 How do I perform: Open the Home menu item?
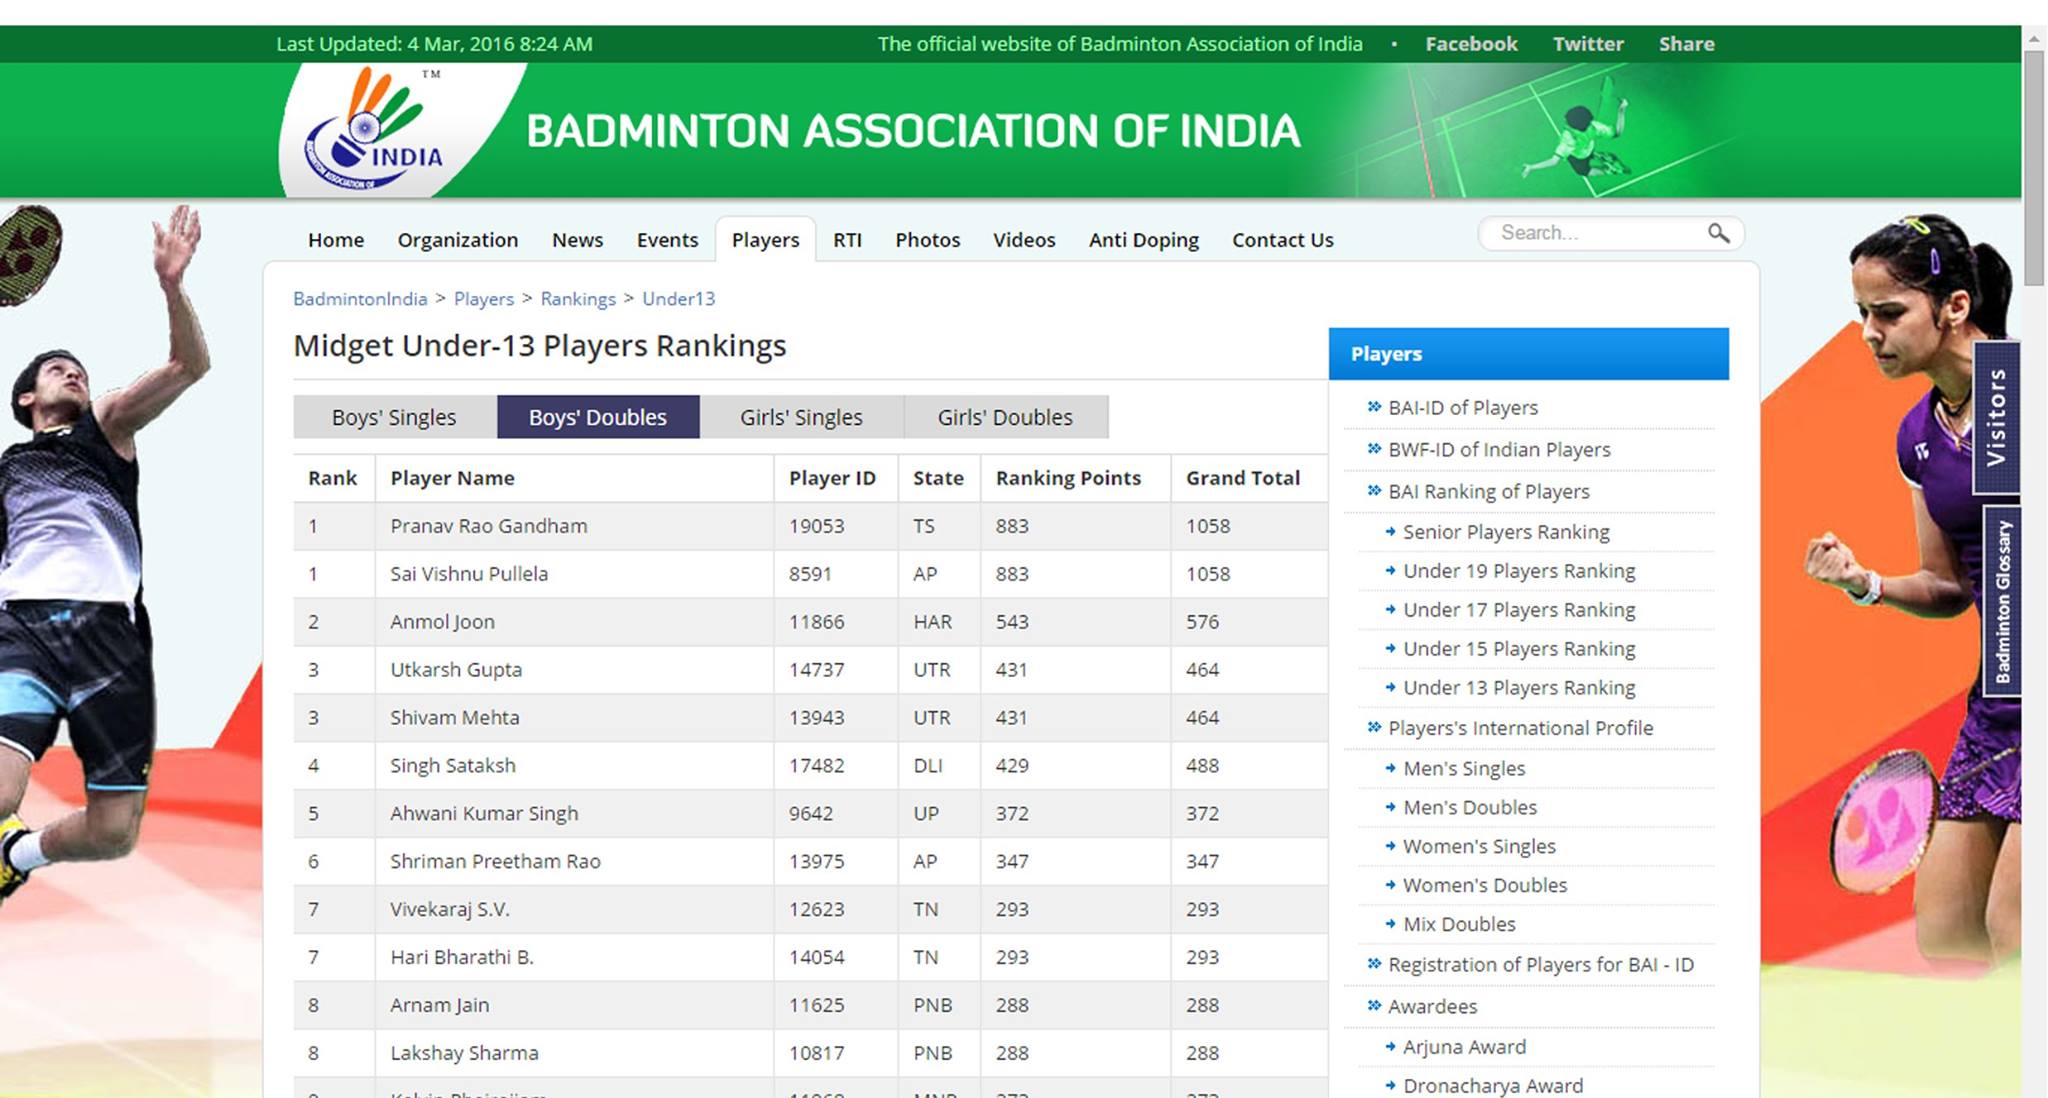336,240
